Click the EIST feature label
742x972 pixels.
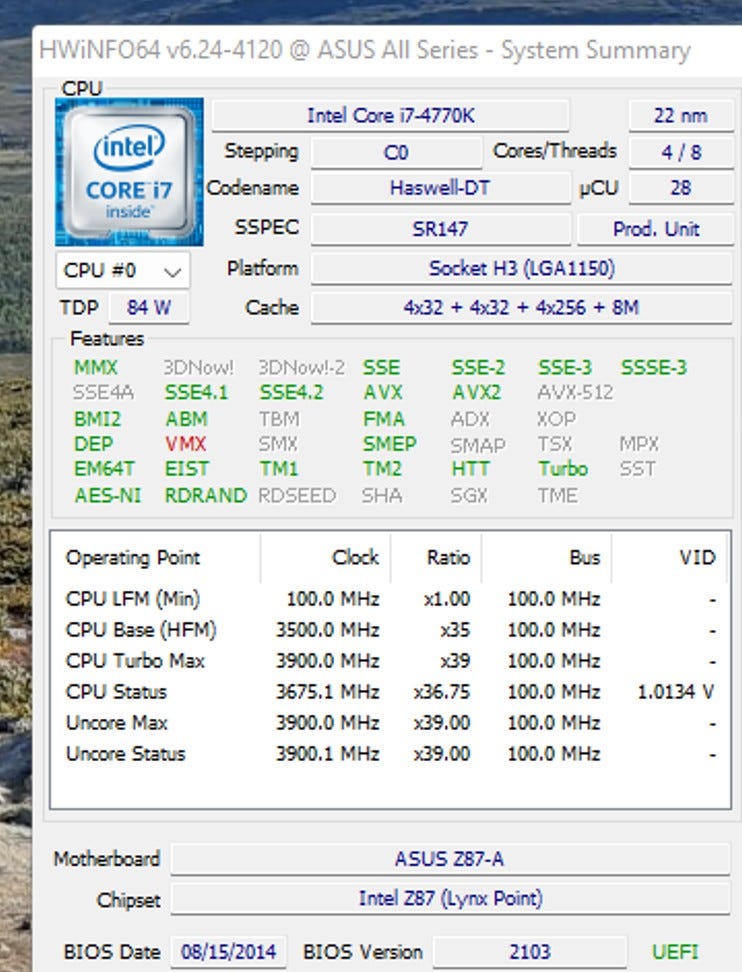pos(187,469)
